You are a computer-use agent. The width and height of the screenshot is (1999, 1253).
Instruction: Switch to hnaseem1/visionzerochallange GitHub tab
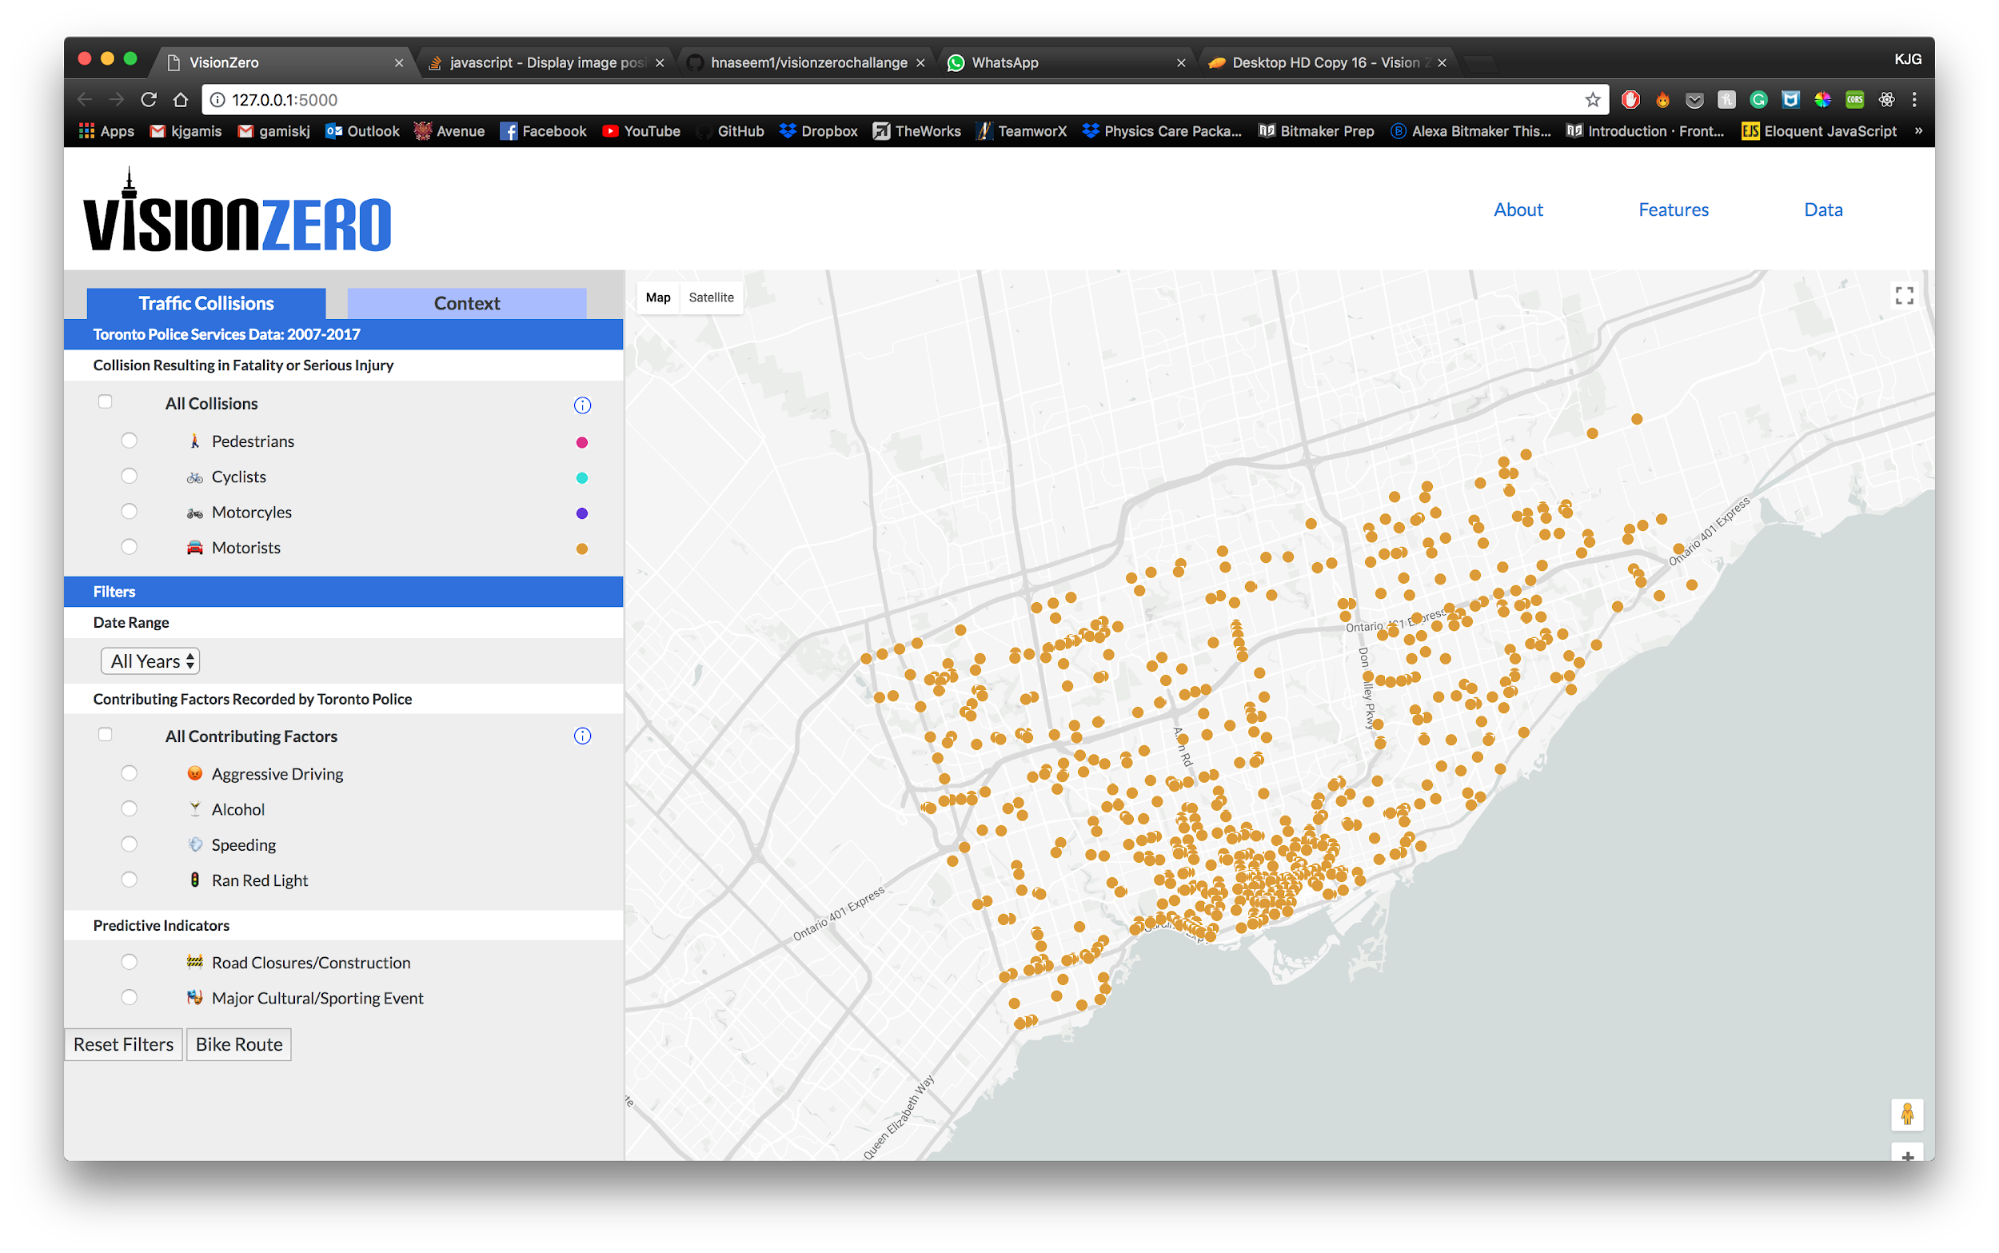click(807, 62)
